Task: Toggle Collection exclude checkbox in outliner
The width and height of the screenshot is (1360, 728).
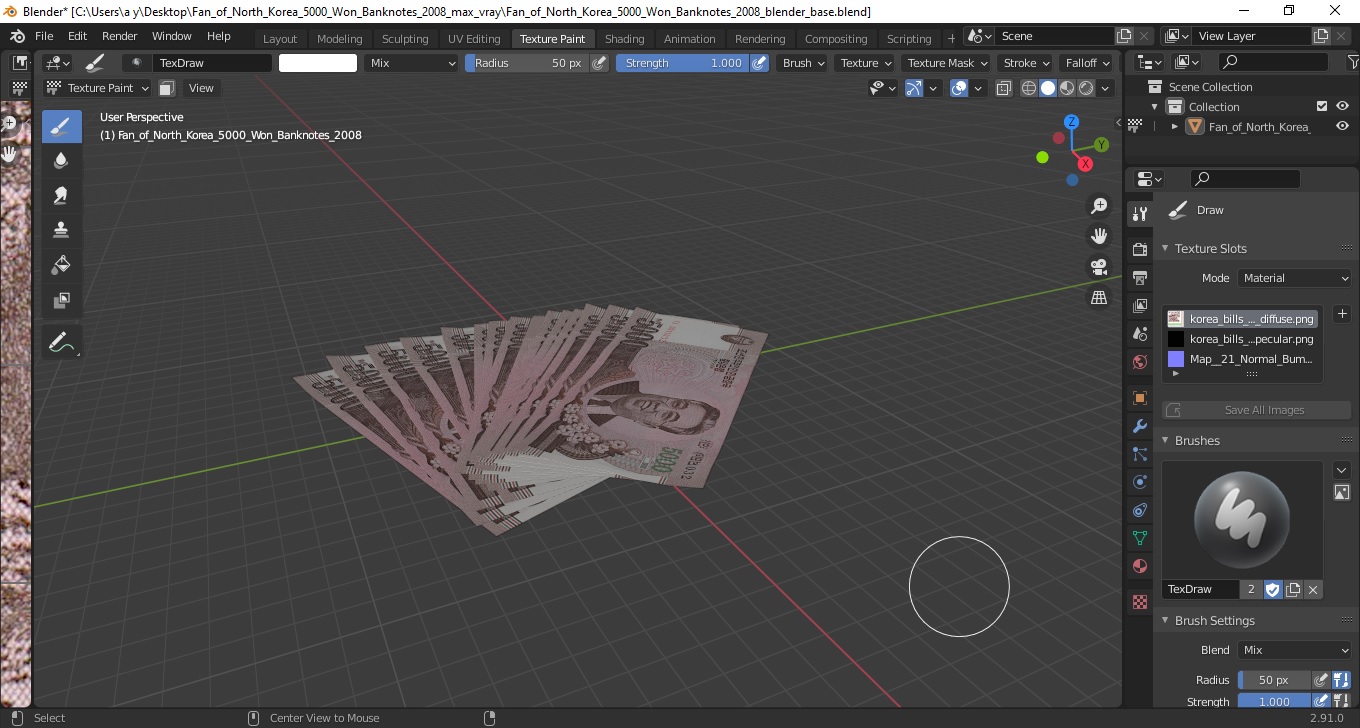Action: (1322, 106)
